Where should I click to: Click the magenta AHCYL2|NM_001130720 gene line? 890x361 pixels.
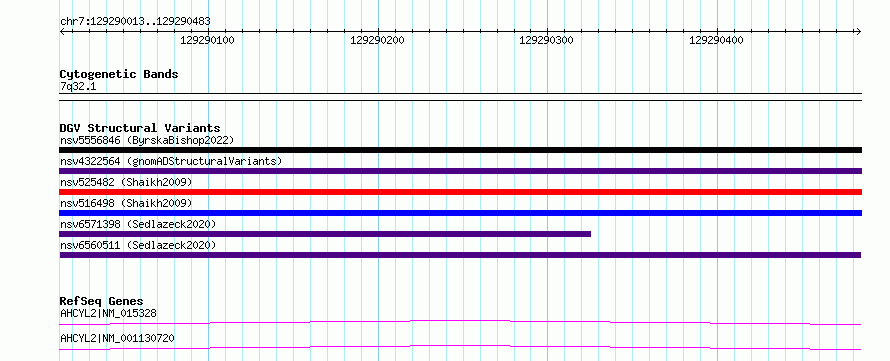[x=460, y=347]
